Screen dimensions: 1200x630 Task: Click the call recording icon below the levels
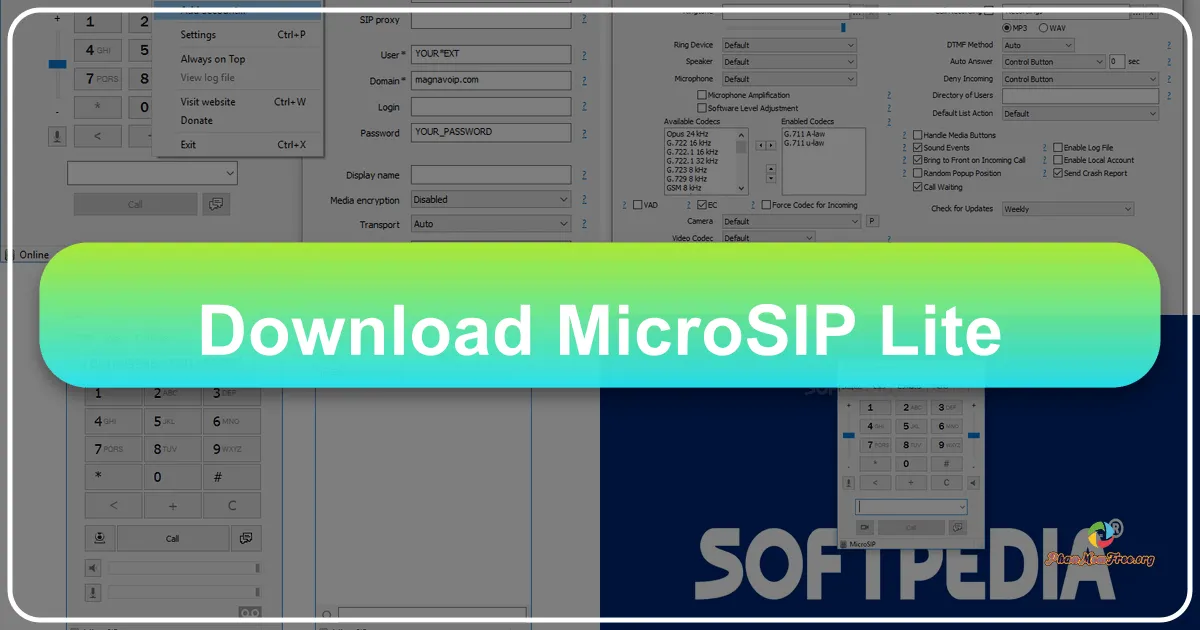[250, 612]
